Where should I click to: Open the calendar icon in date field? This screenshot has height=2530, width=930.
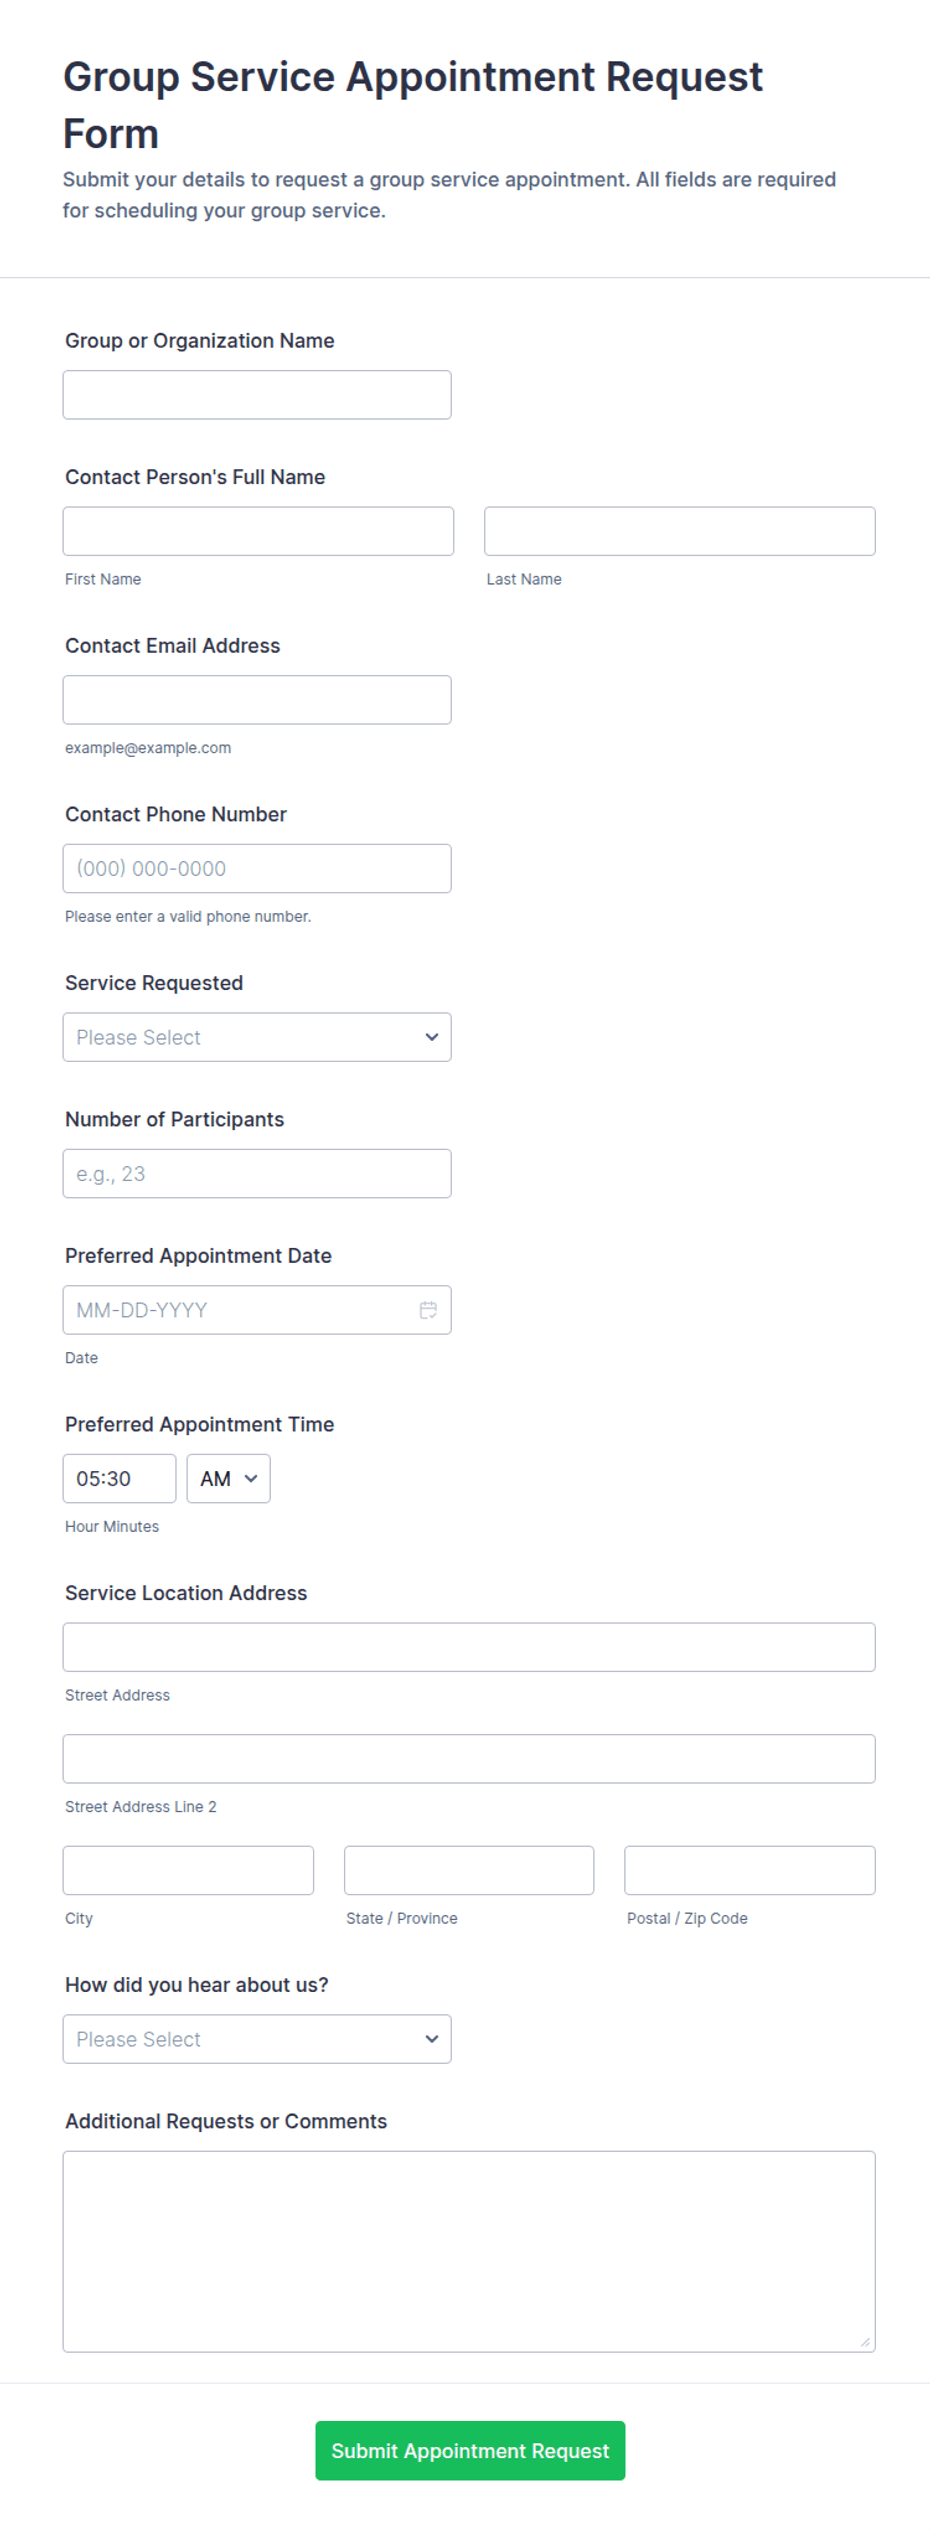click(428, 1310)
